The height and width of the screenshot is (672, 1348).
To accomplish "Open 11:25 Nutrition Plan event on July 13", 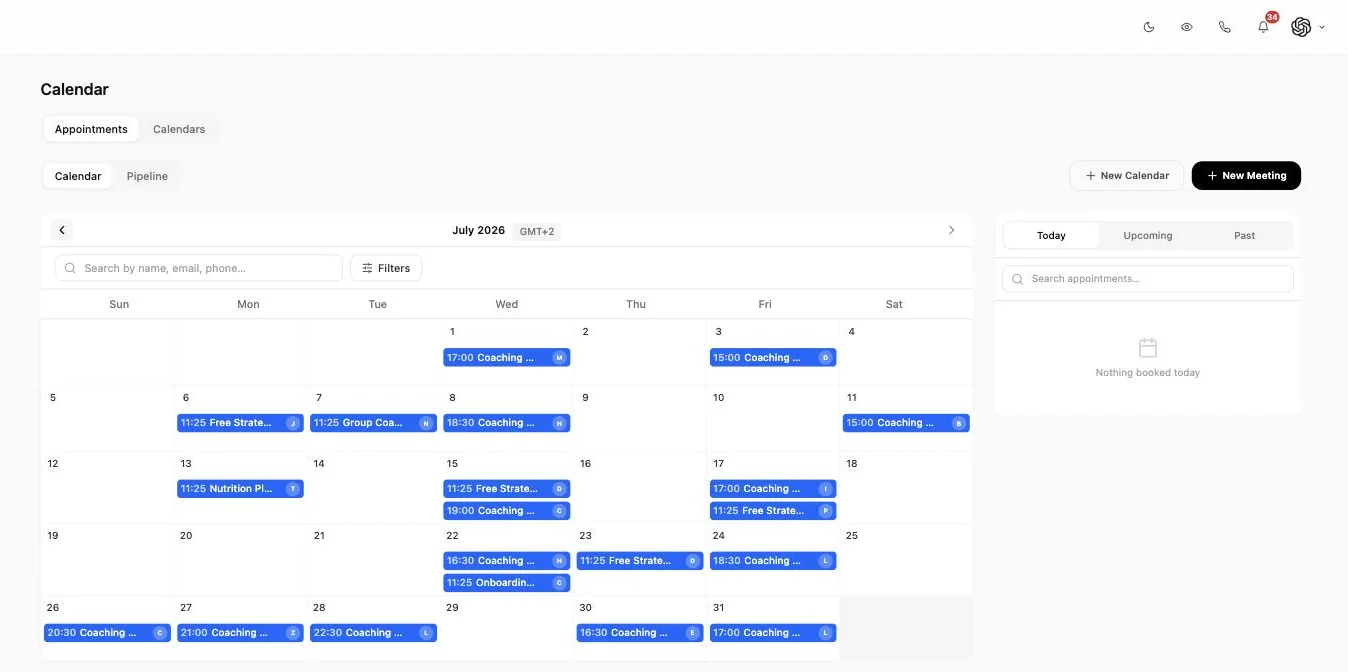I will (240, 489).
